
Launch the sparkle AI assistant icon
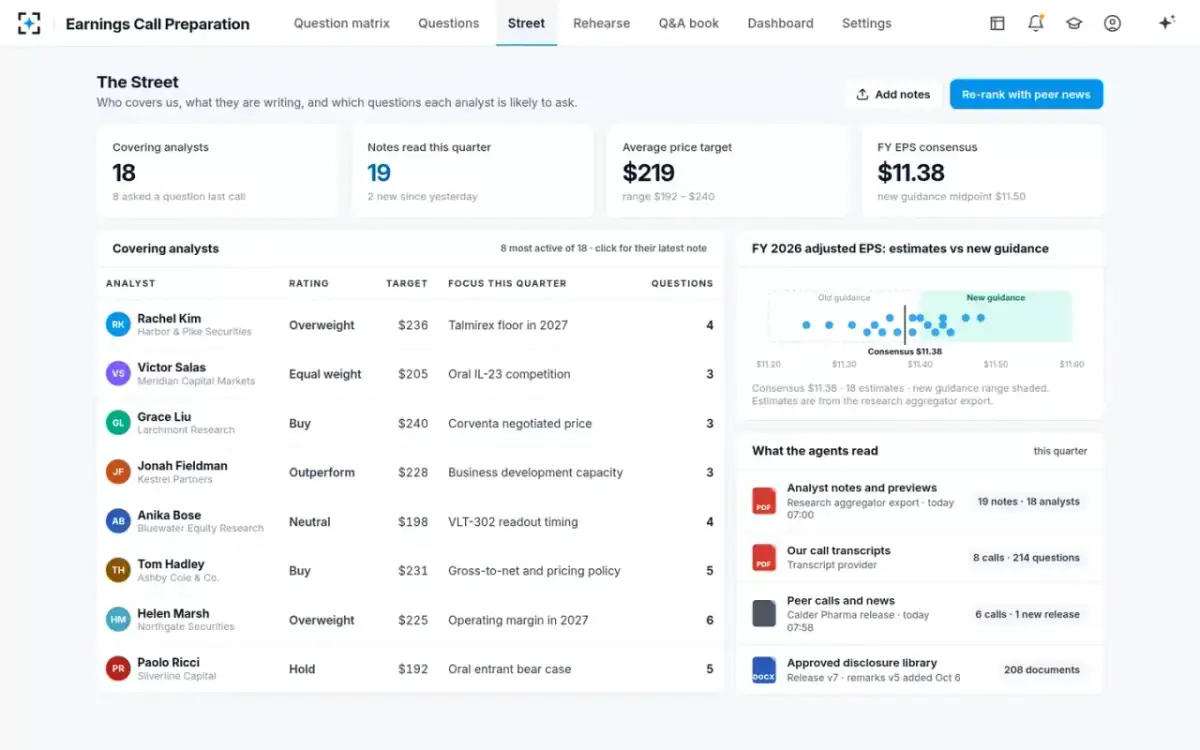(x=1166, y=23)
